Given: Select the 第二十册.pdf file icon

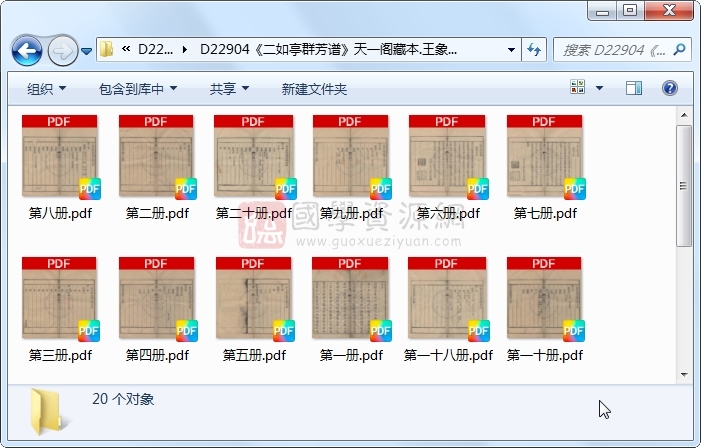Looking at the screenshot, I should 254,160.
